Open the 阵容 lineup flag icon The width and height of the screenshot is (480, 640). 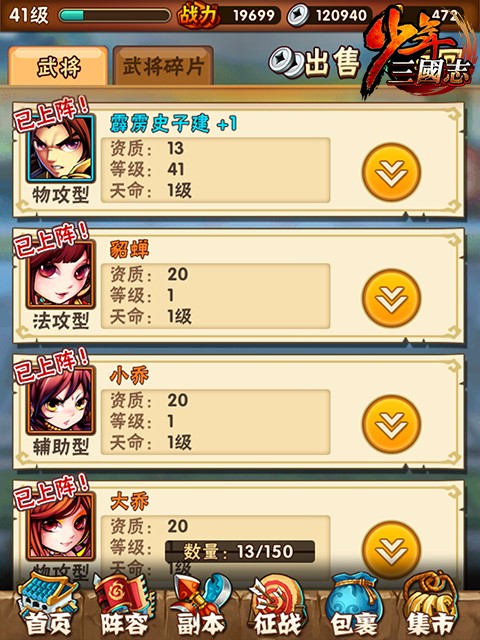(x=124, y=605)
